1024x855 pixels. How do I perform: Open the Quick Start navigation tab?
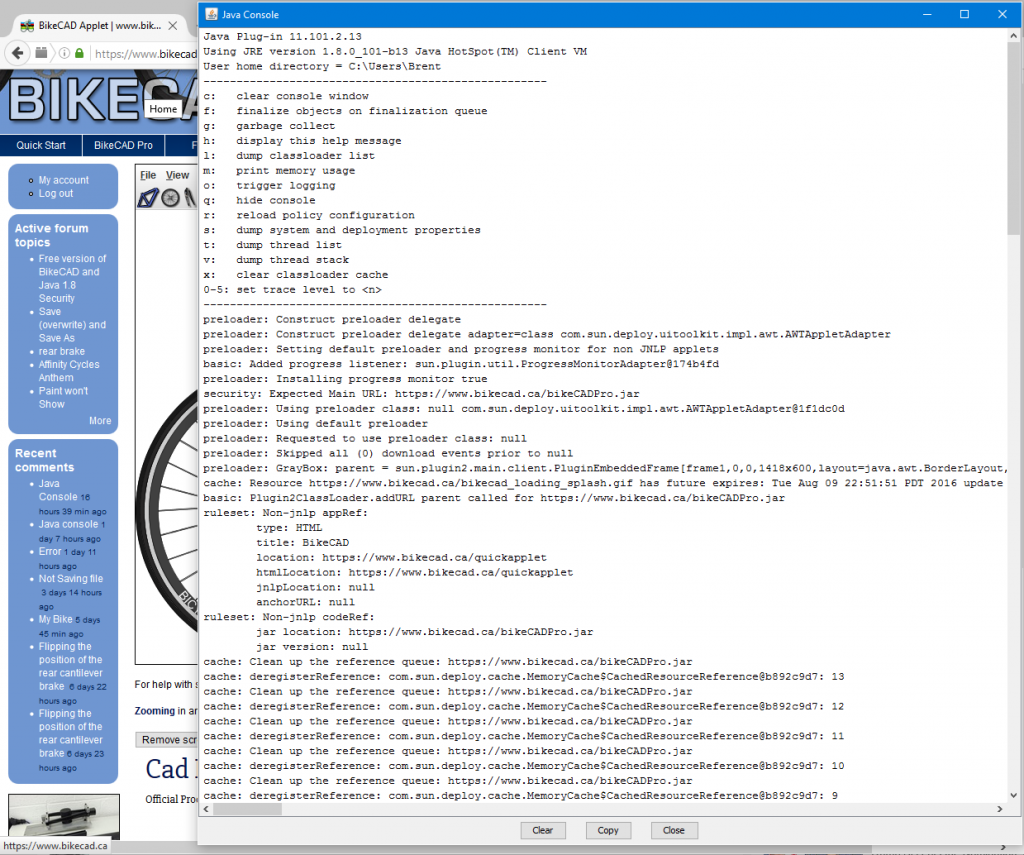pyautogui.click(x=41, y=145)
